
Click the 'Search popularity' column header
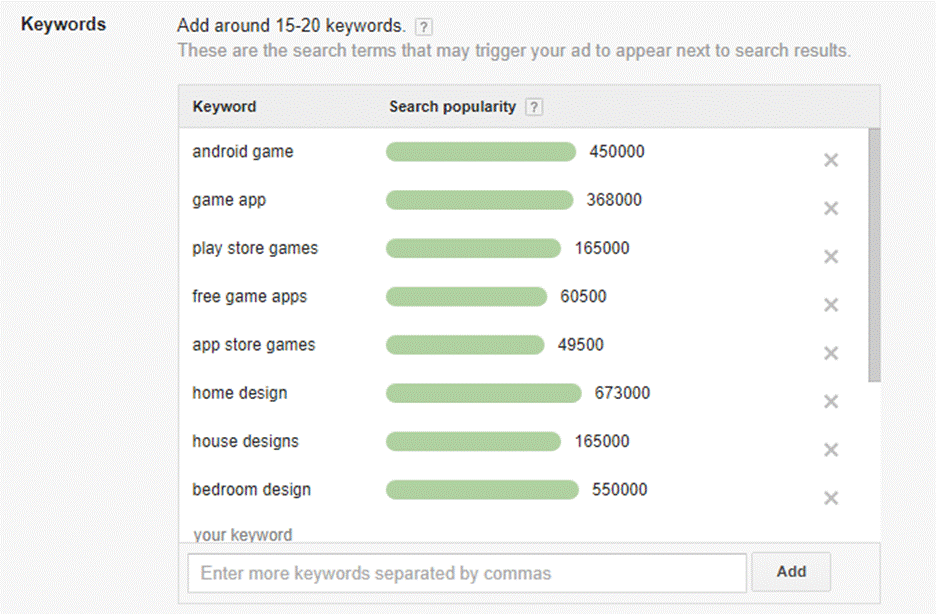click(452, 107)
